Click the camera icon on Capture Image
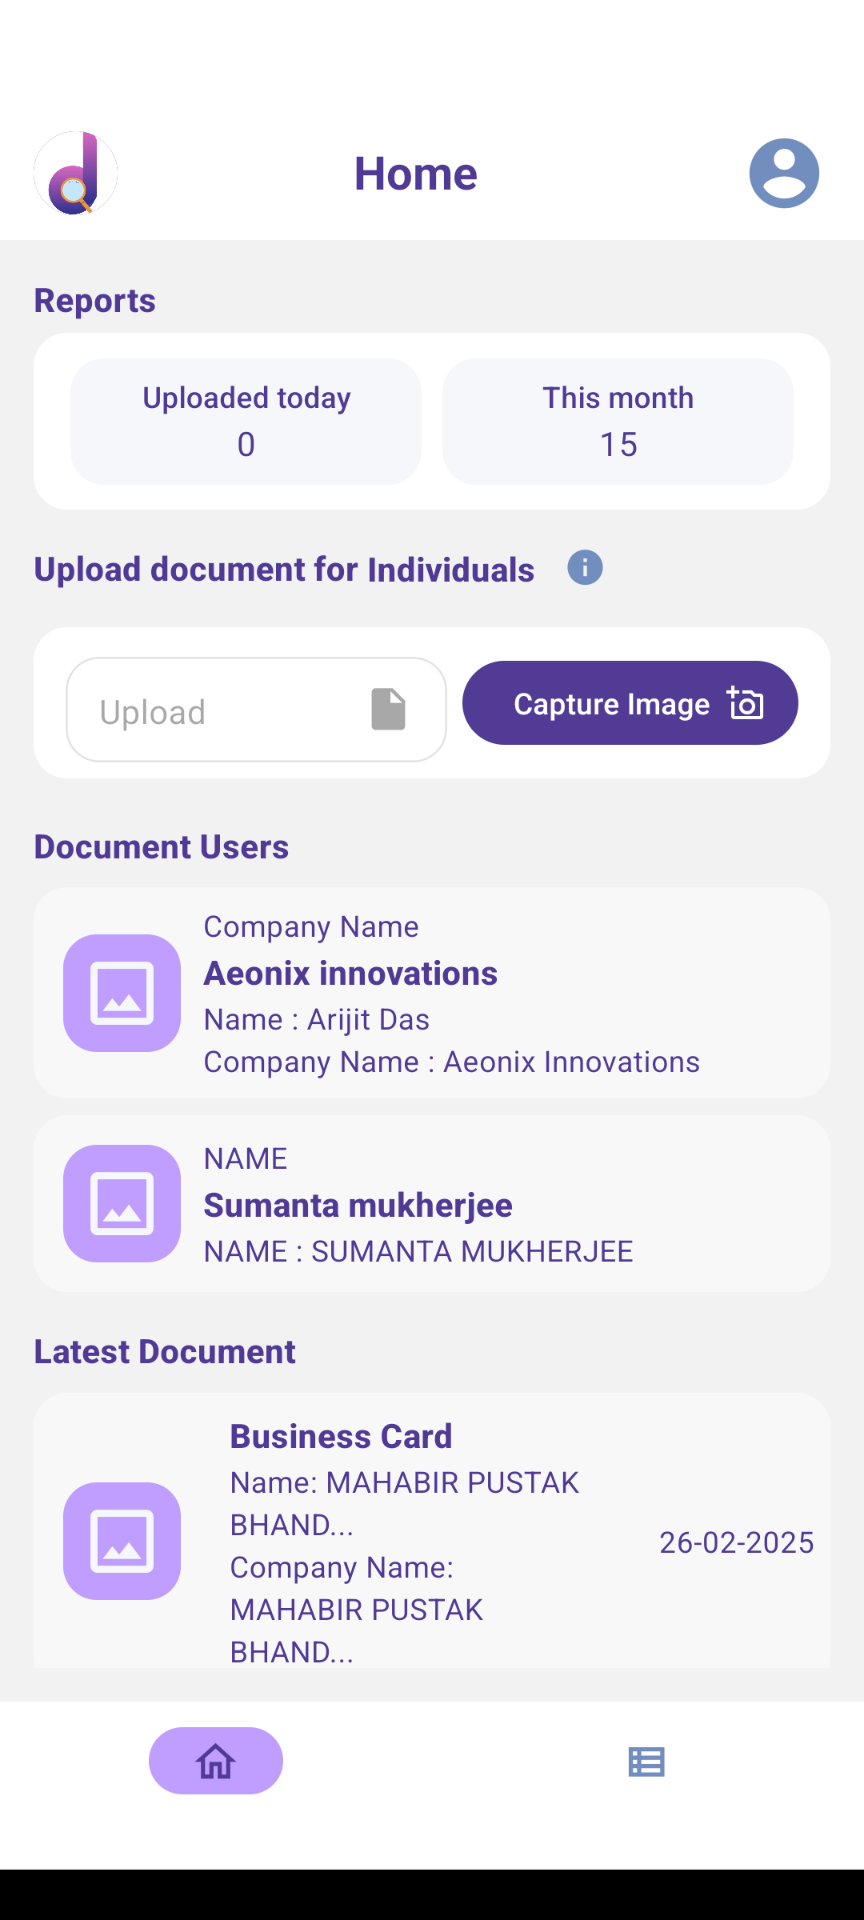This screenshot has width=864, height=1920. 746,703
